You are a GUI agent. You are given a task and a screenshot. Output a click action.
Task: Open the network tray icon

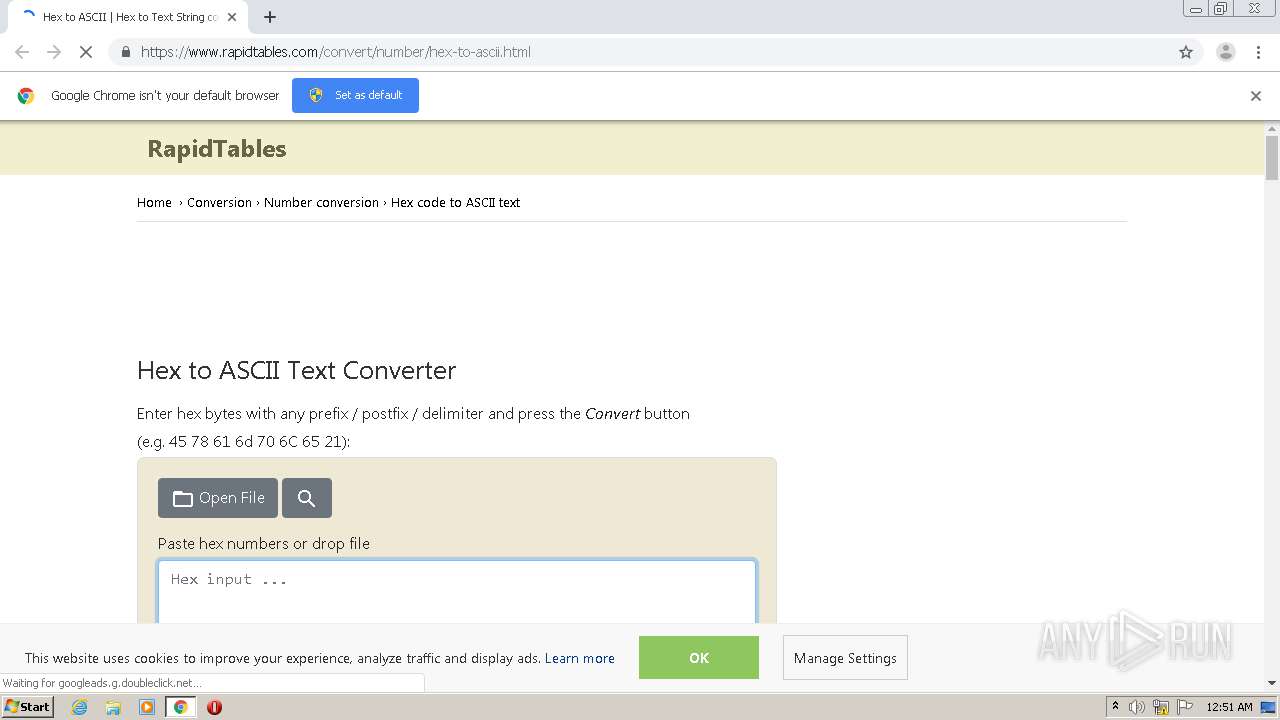(x=1161, y=707)
